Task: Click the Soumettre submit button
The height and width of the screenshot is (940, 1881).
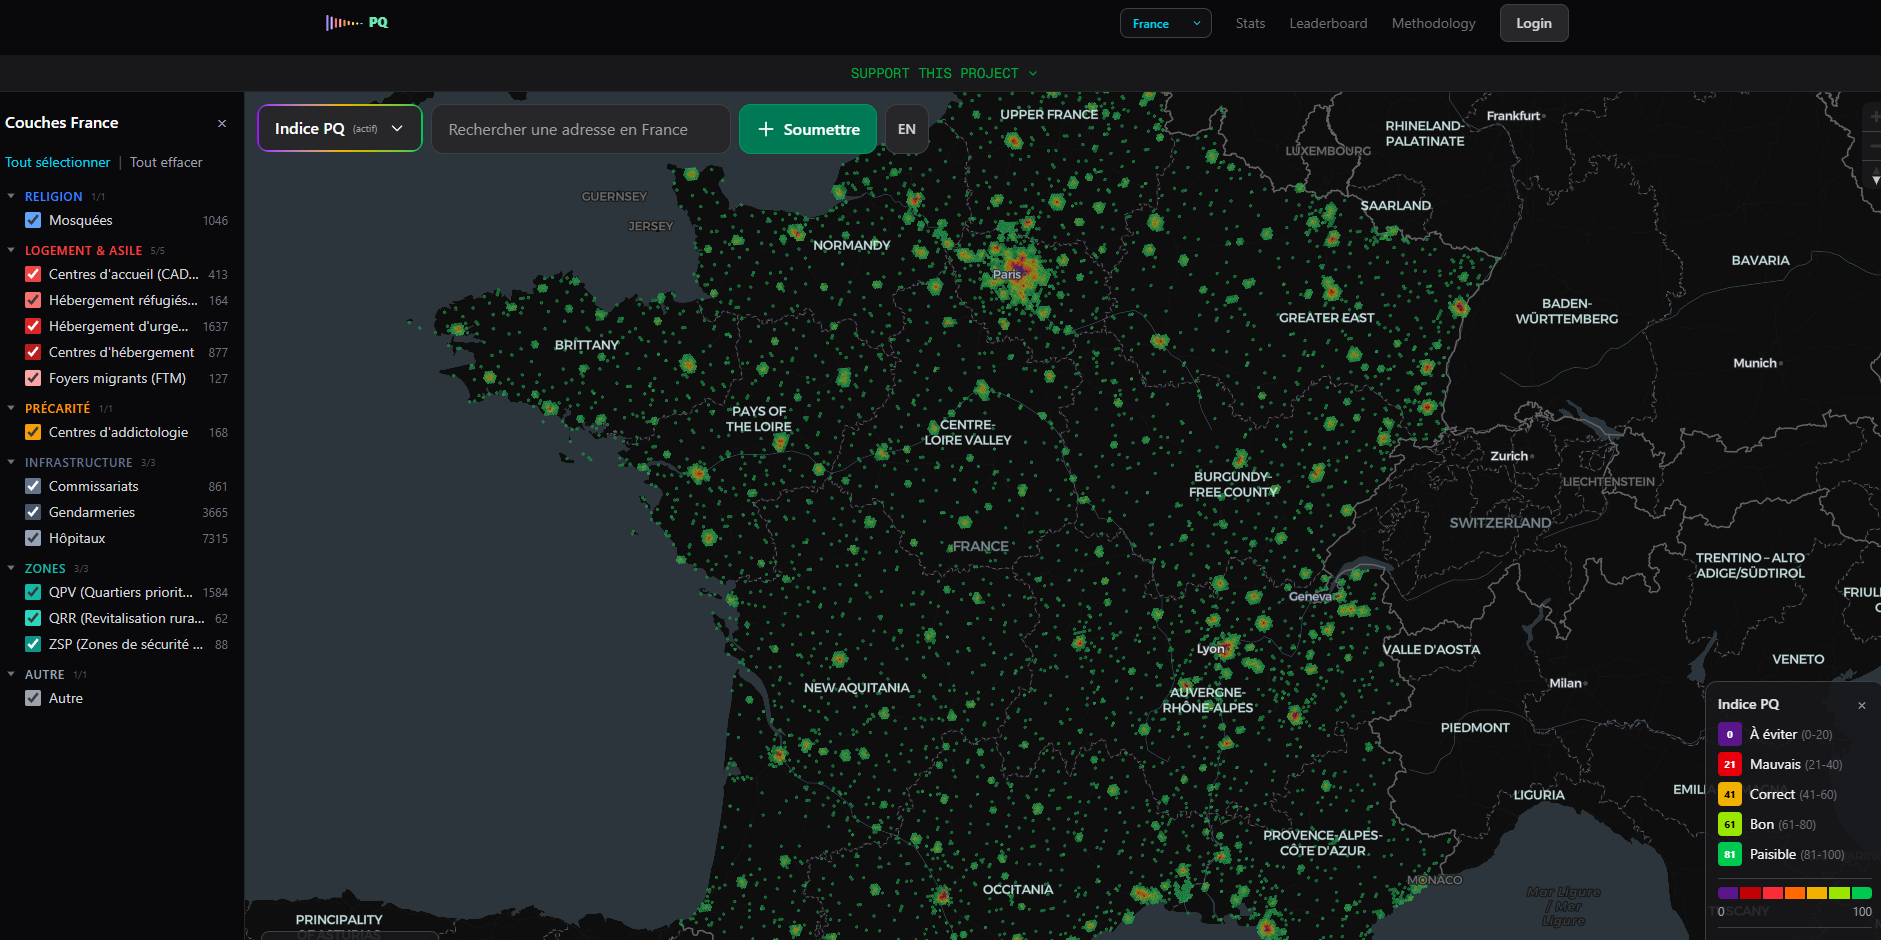Action: [808, 129]
